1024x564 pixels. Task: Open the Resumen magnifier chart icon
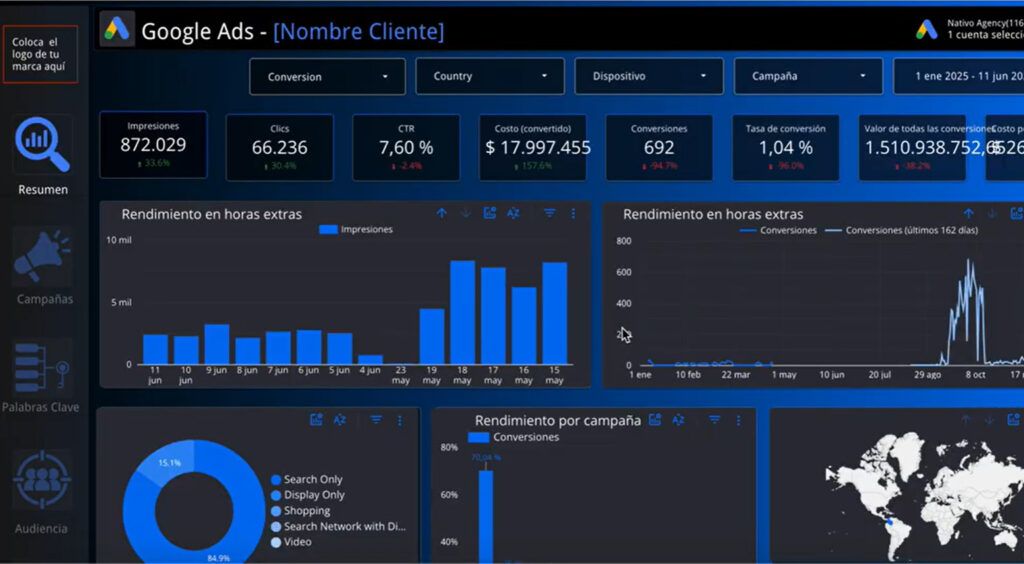point(42,144)
